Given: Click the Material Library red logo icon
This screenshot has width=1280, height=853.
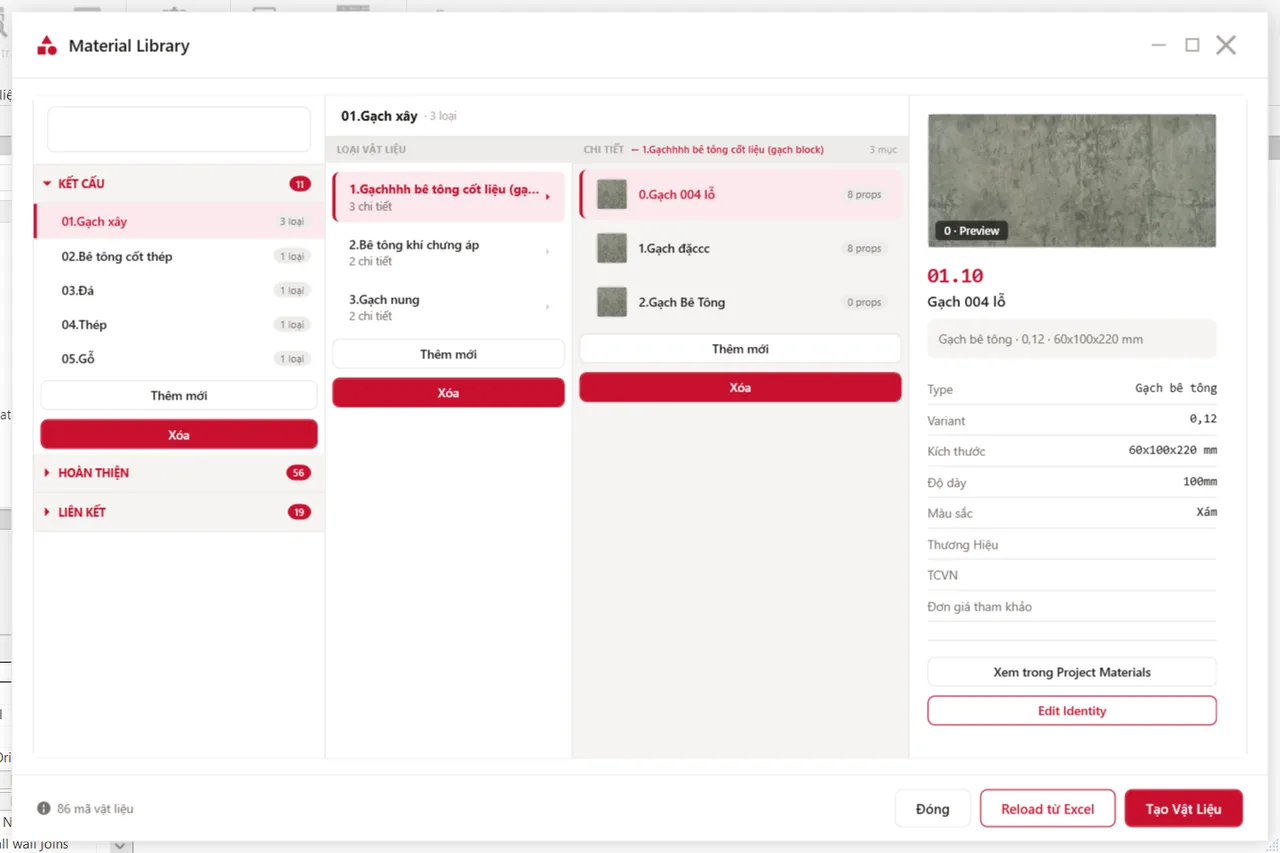Looking at the screenshot, I should [x=46, y=45].
